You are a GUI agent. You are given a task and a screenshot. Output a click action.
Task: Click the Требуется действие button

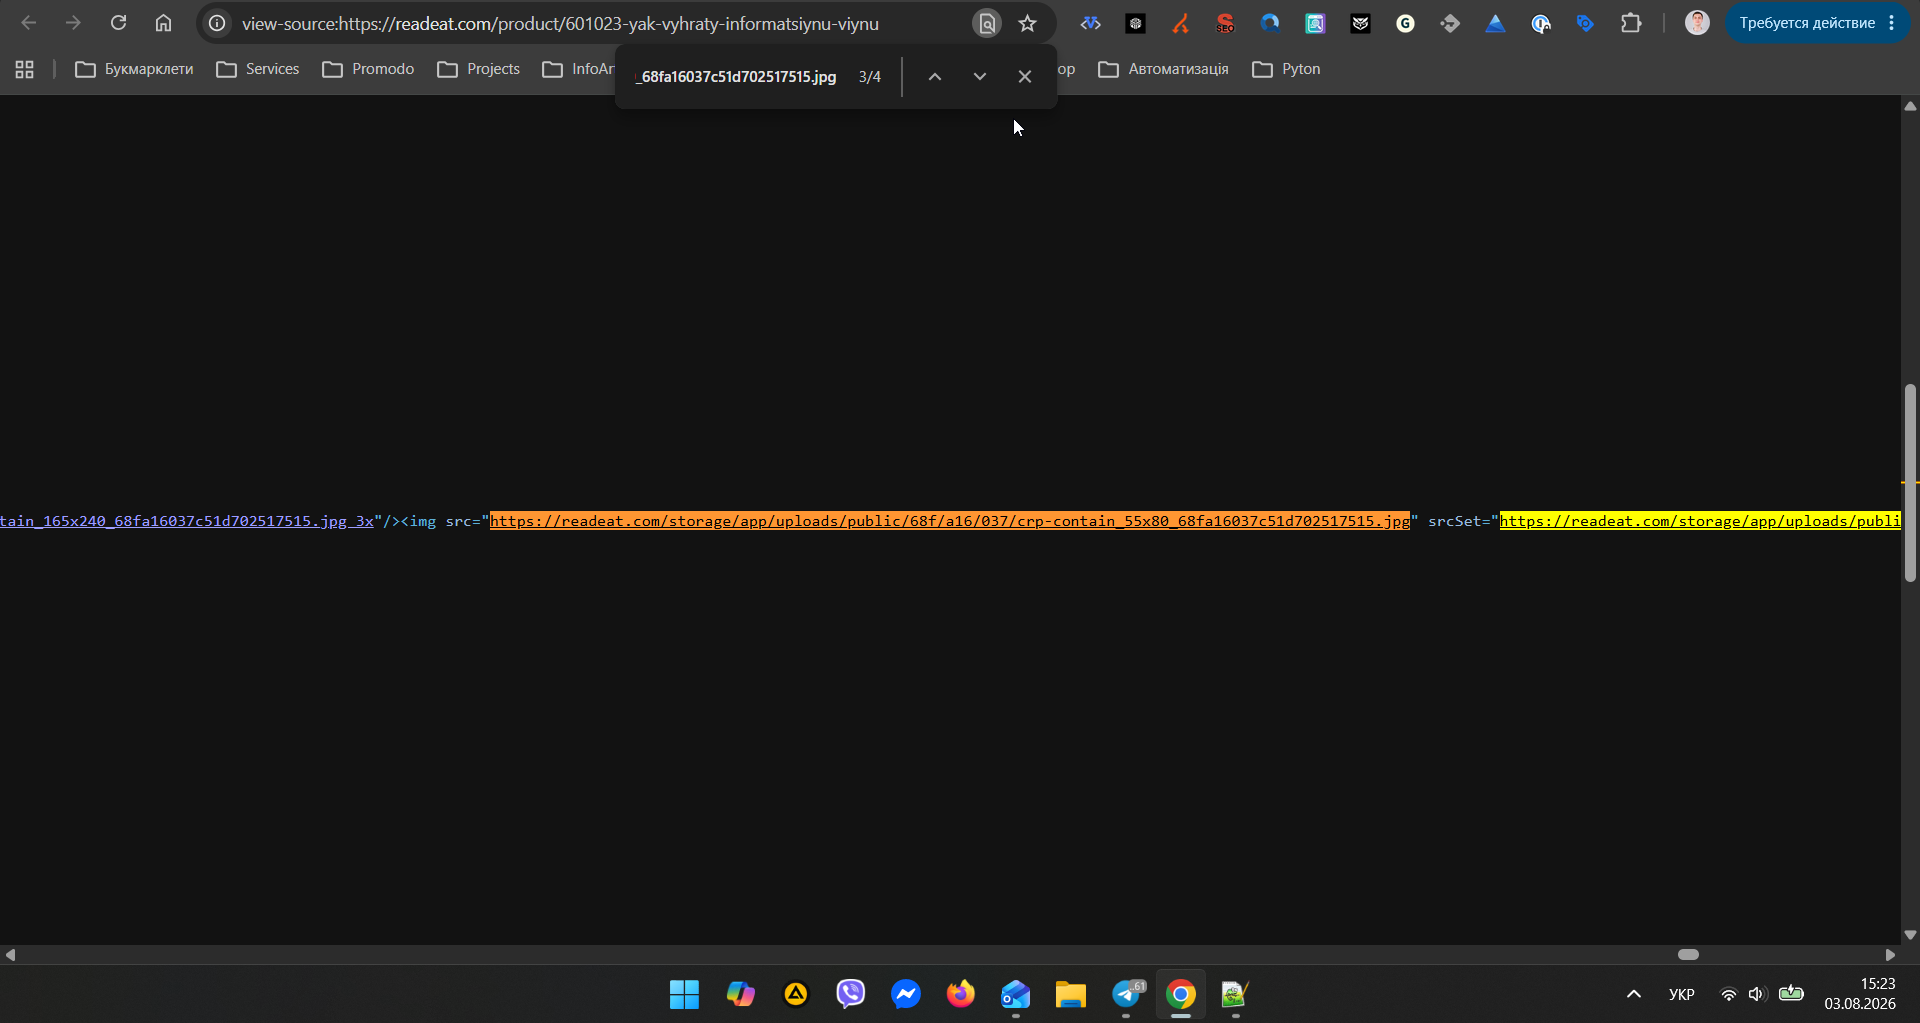coord(1817,23)
